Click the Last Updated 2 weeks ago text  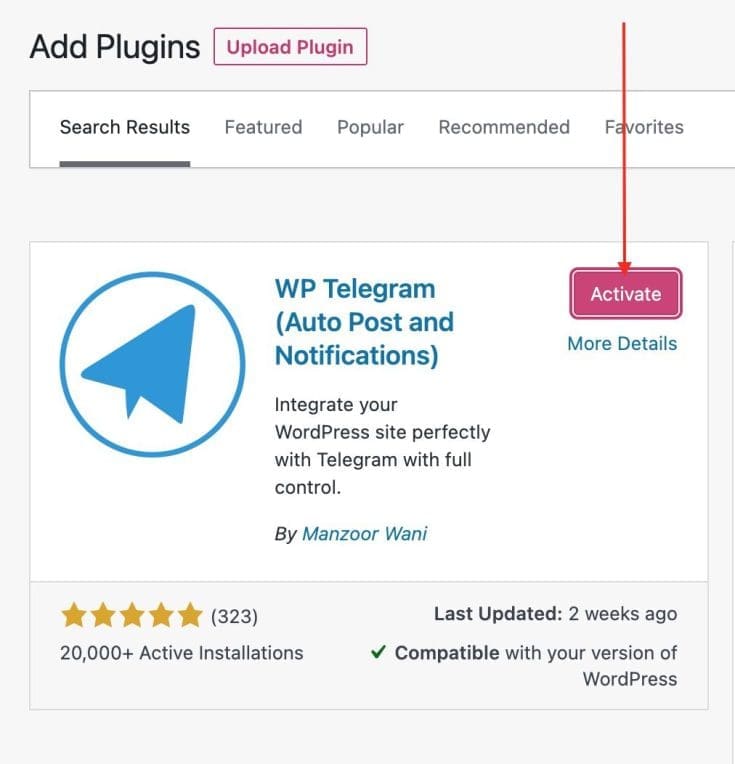555,614
